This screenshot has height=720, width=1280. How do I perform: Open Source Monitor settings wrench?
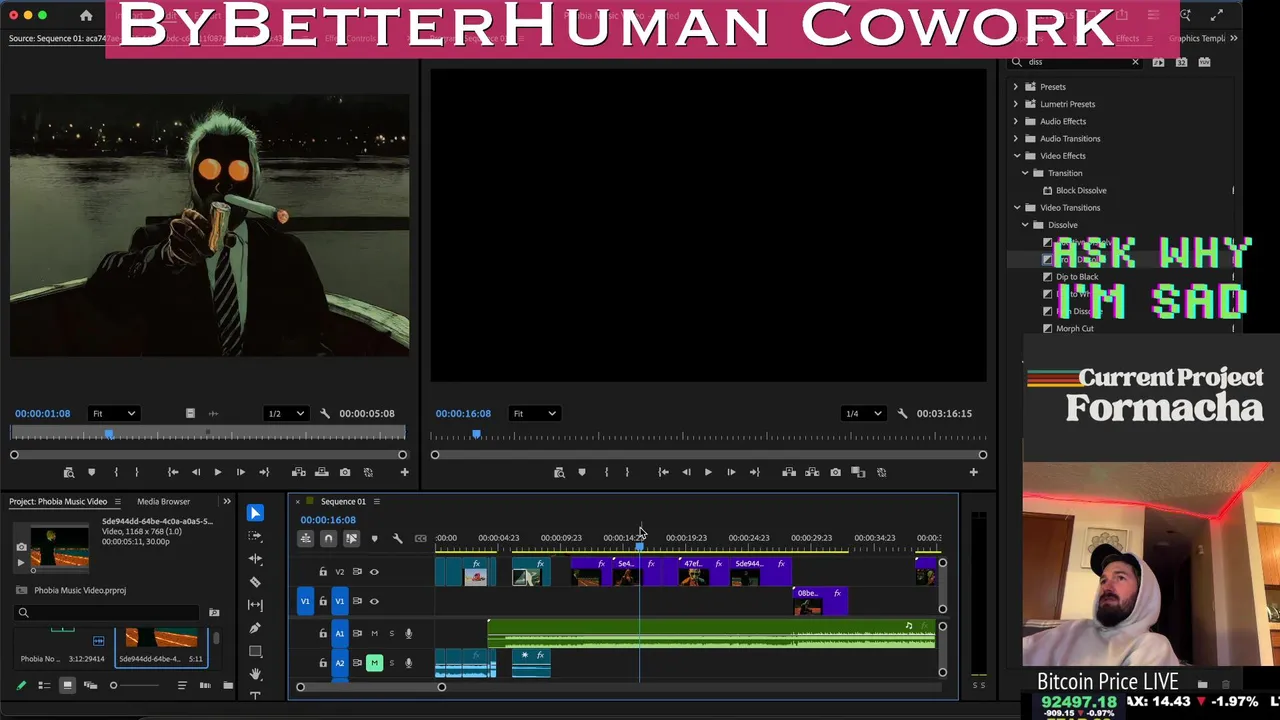pos(324,413)
